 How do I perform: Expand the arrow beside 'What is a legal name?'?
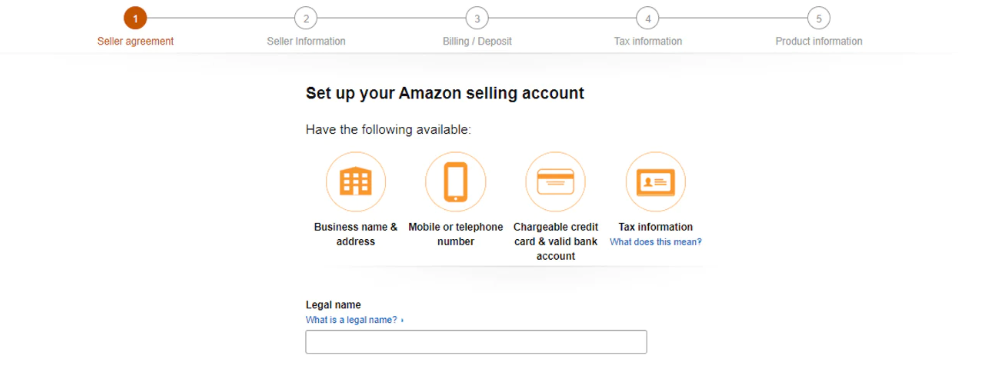(402, 321)
